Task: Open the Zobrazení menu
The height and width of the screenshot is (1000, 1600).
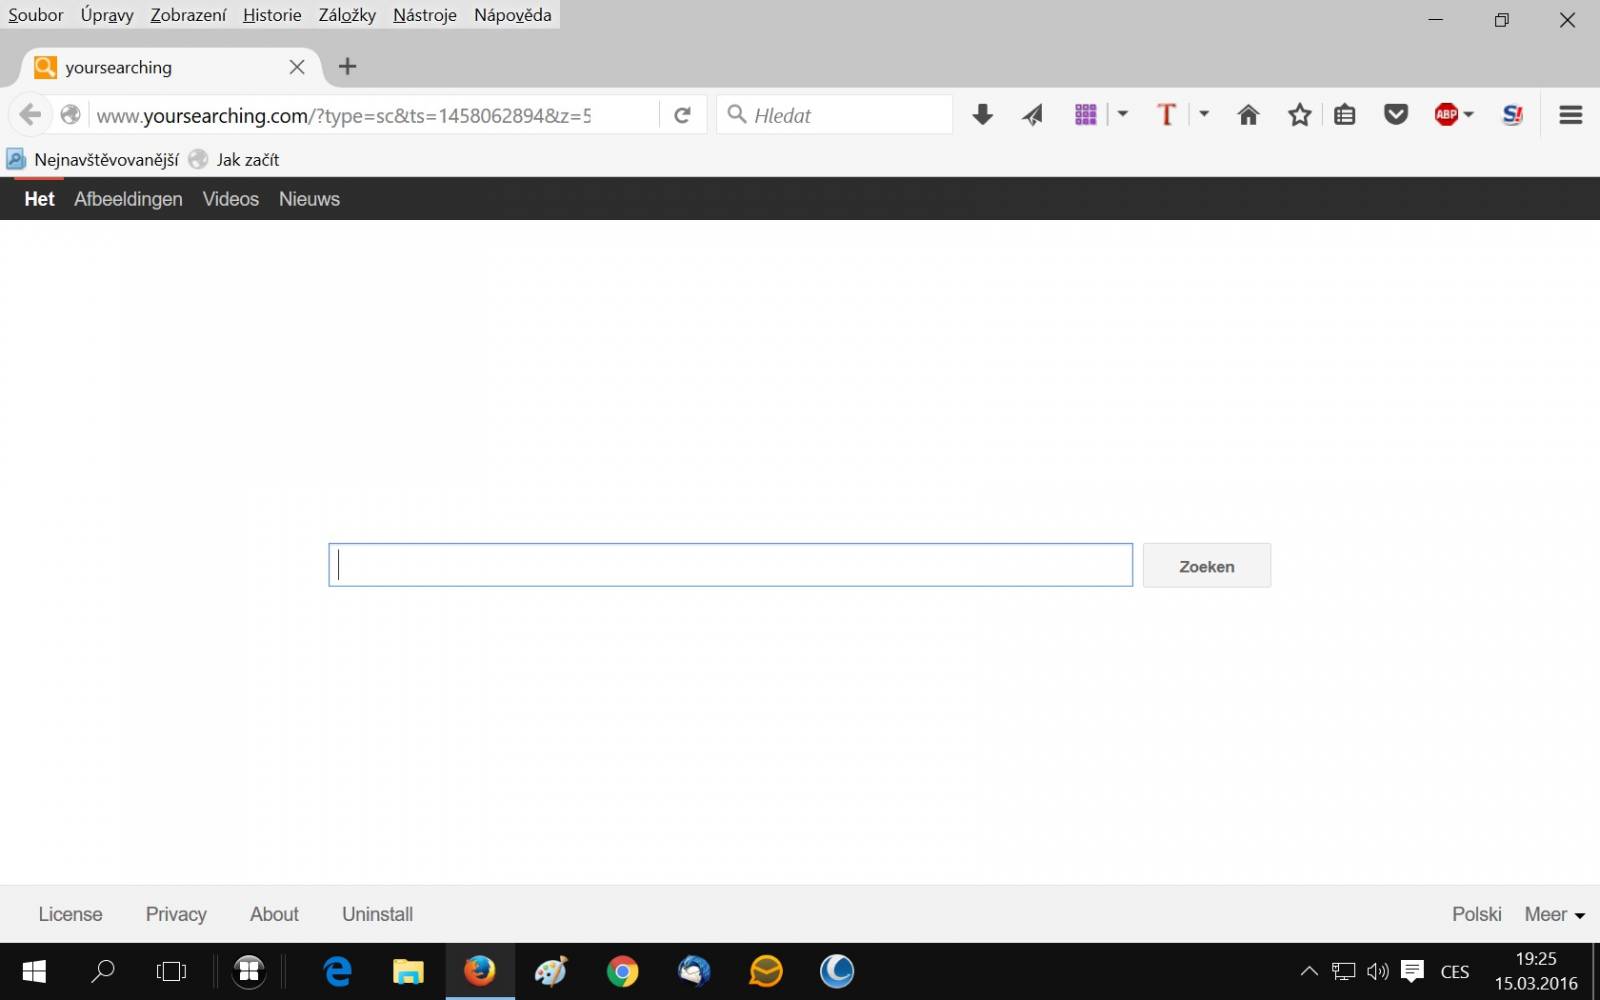Action: 188,15
